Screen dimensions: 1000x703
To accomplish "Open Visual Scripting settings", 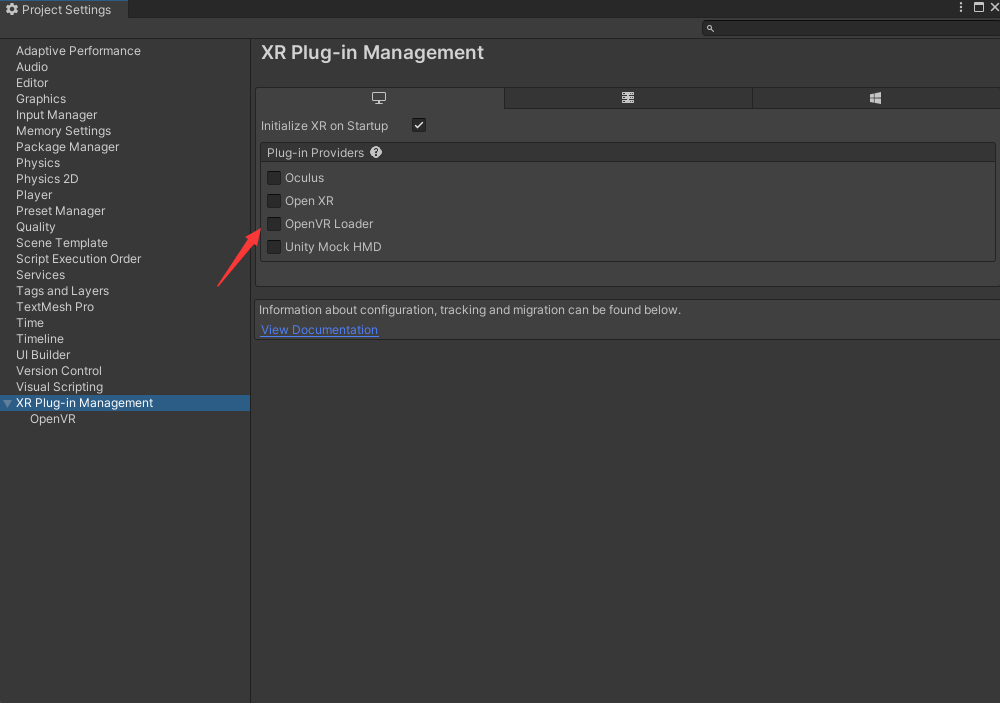I will point(59,387).
